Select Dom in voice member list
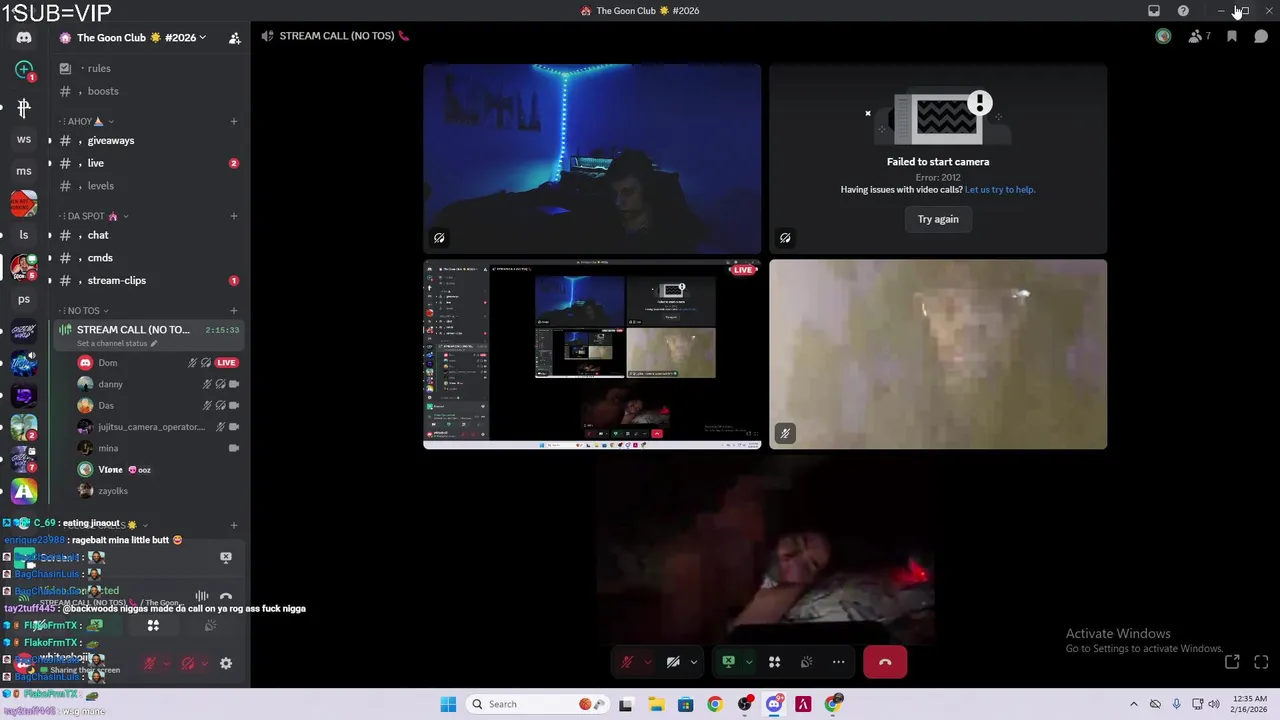 158,363
